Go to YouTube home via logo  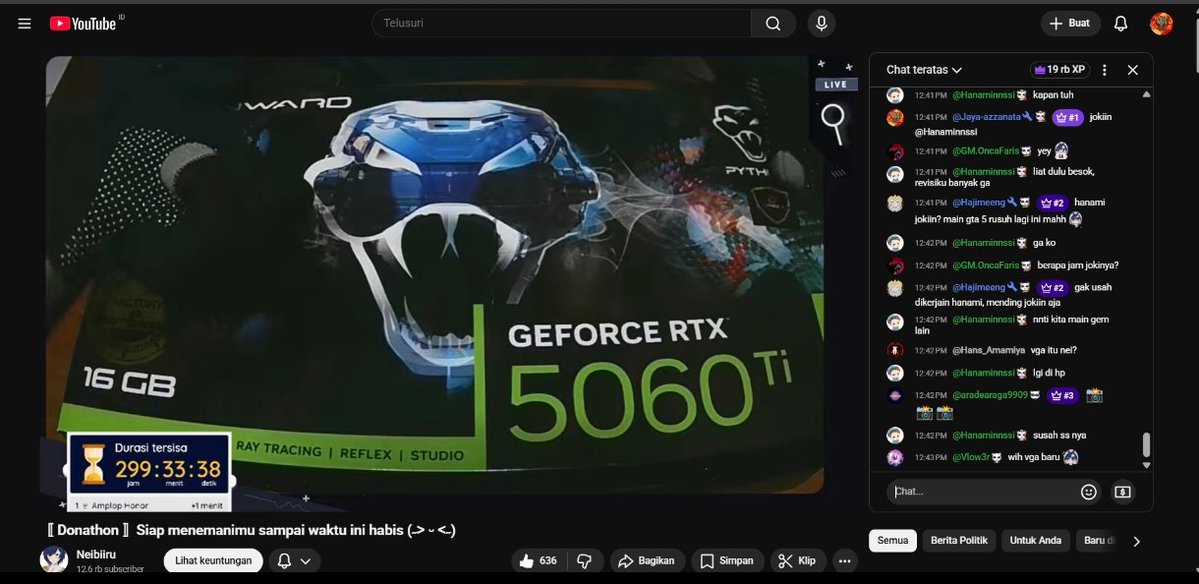[x=83, y=24]
